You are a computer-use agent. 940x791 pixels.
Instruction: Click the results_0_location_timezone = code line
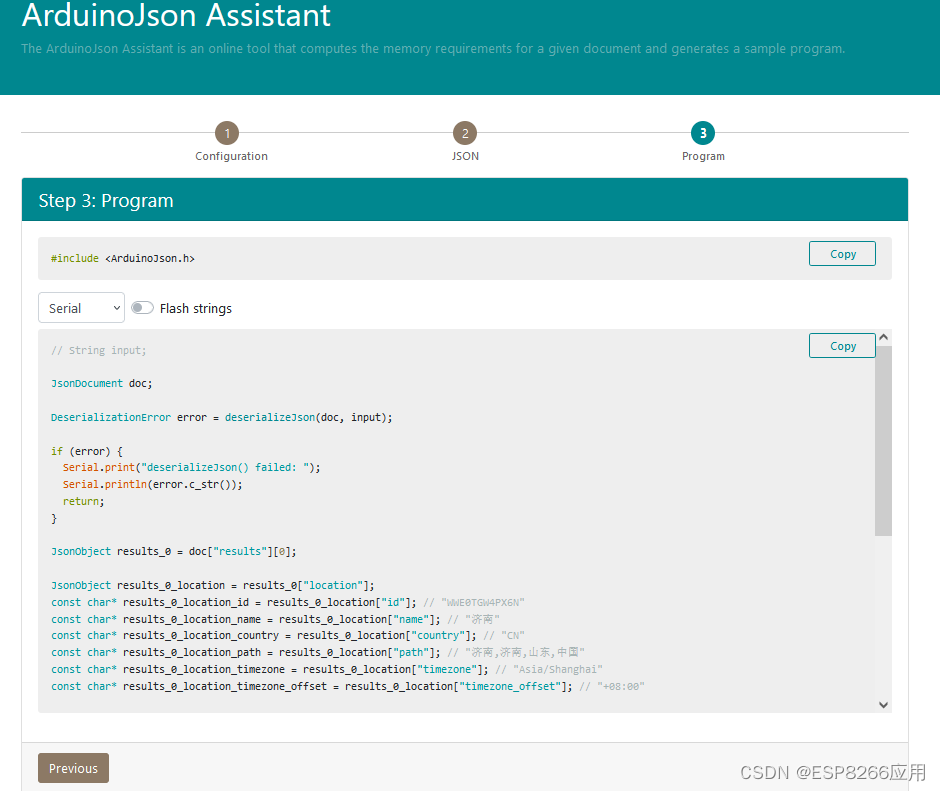(327, 669)
